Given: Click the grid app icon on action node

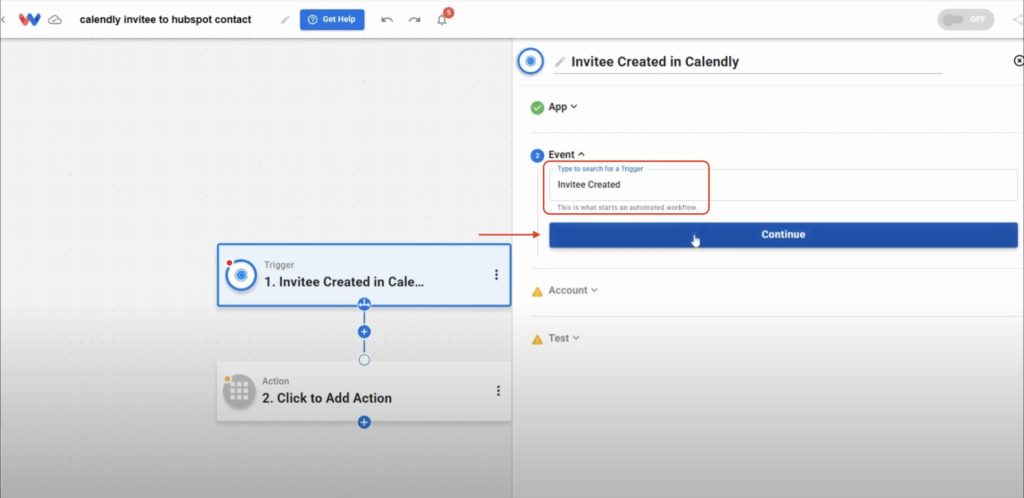Looking at the screenshot, I should point(239,391).
